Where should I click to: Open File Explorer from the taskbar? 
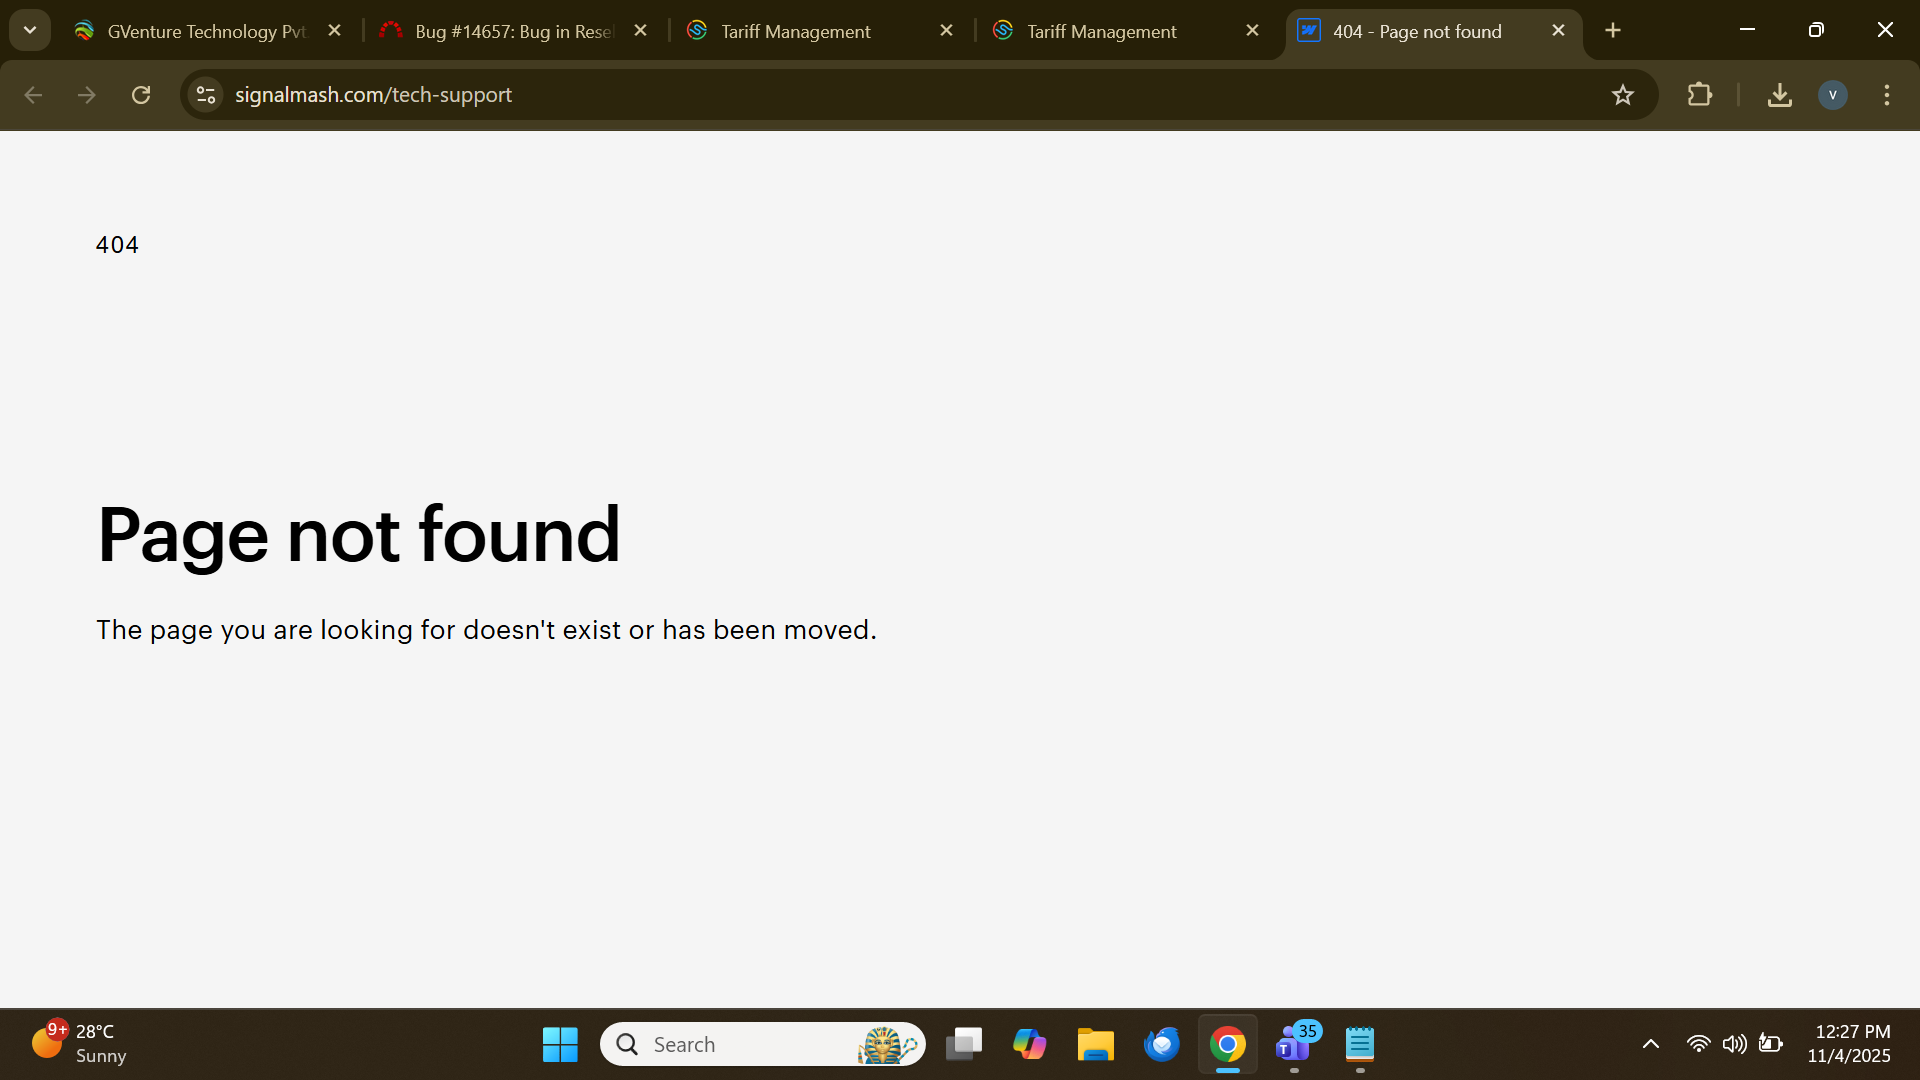point(1095,1045)
